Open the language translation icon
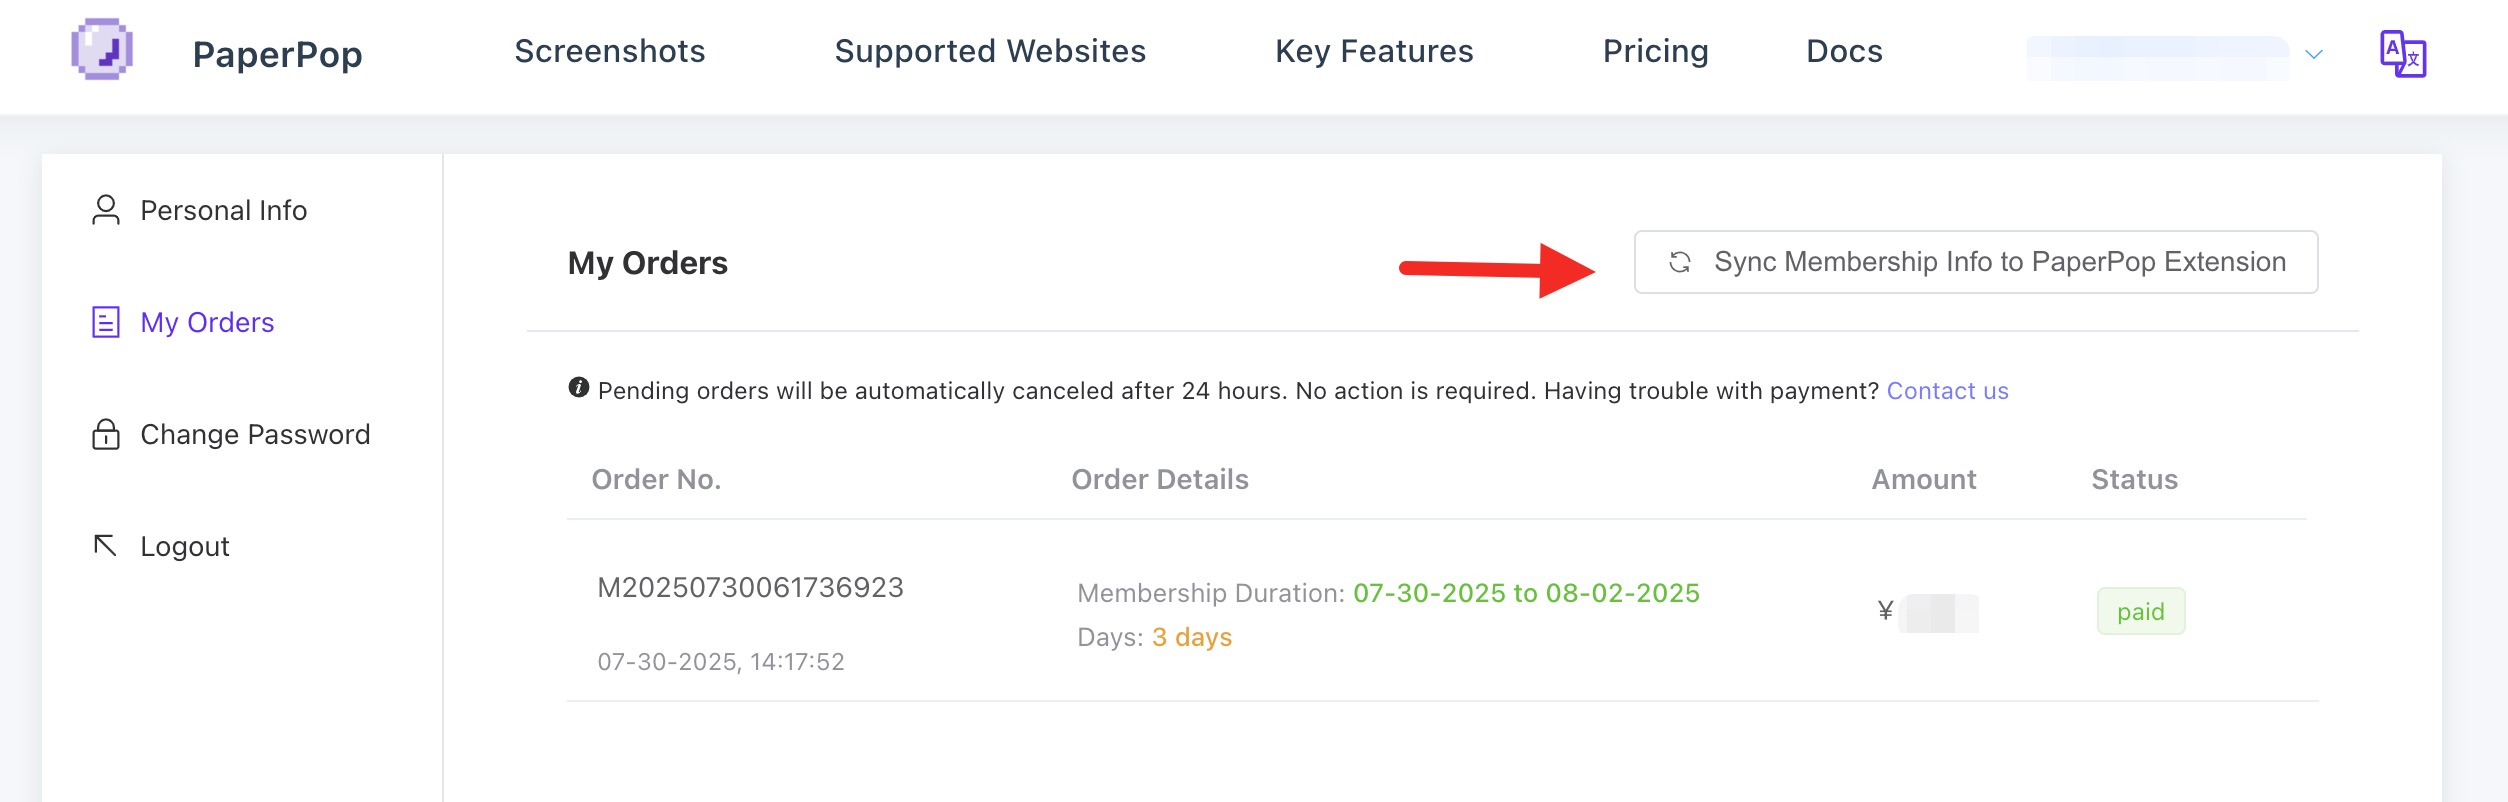Viewport: 2508px width, 802px height. 2402,53
